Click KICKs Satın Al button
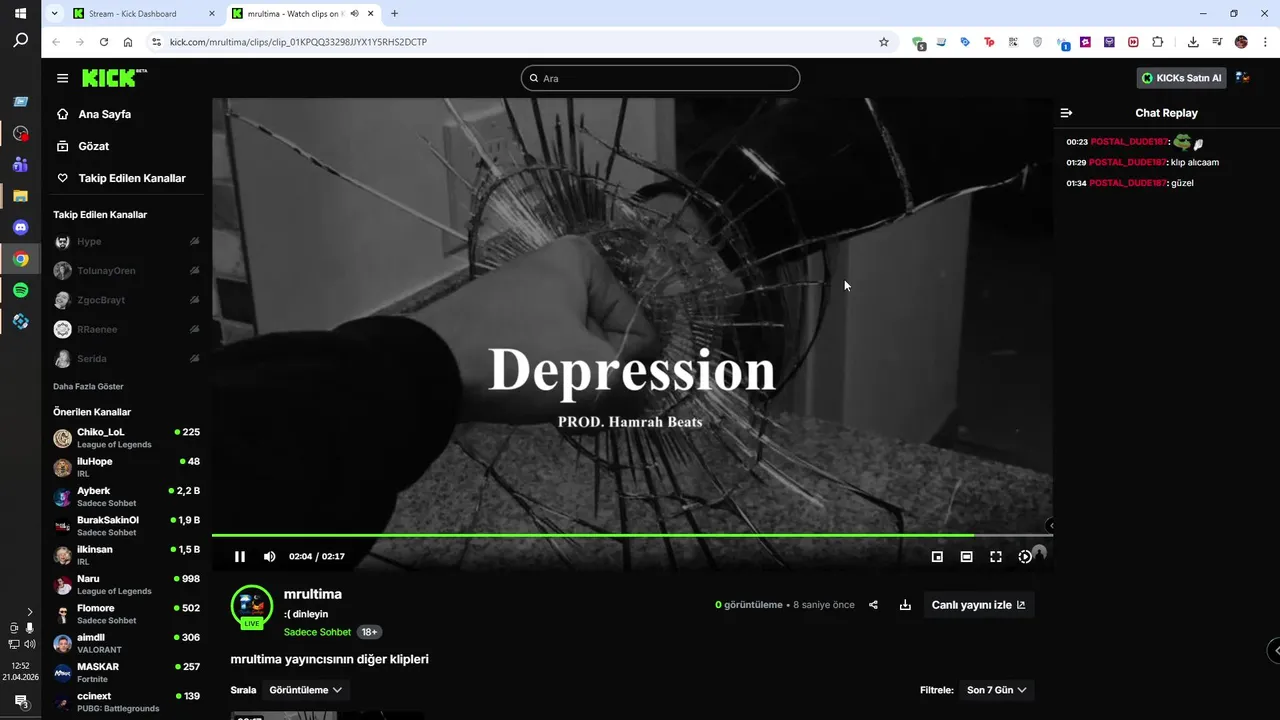Screen dimensions: 1280x720 [1181, 78]
